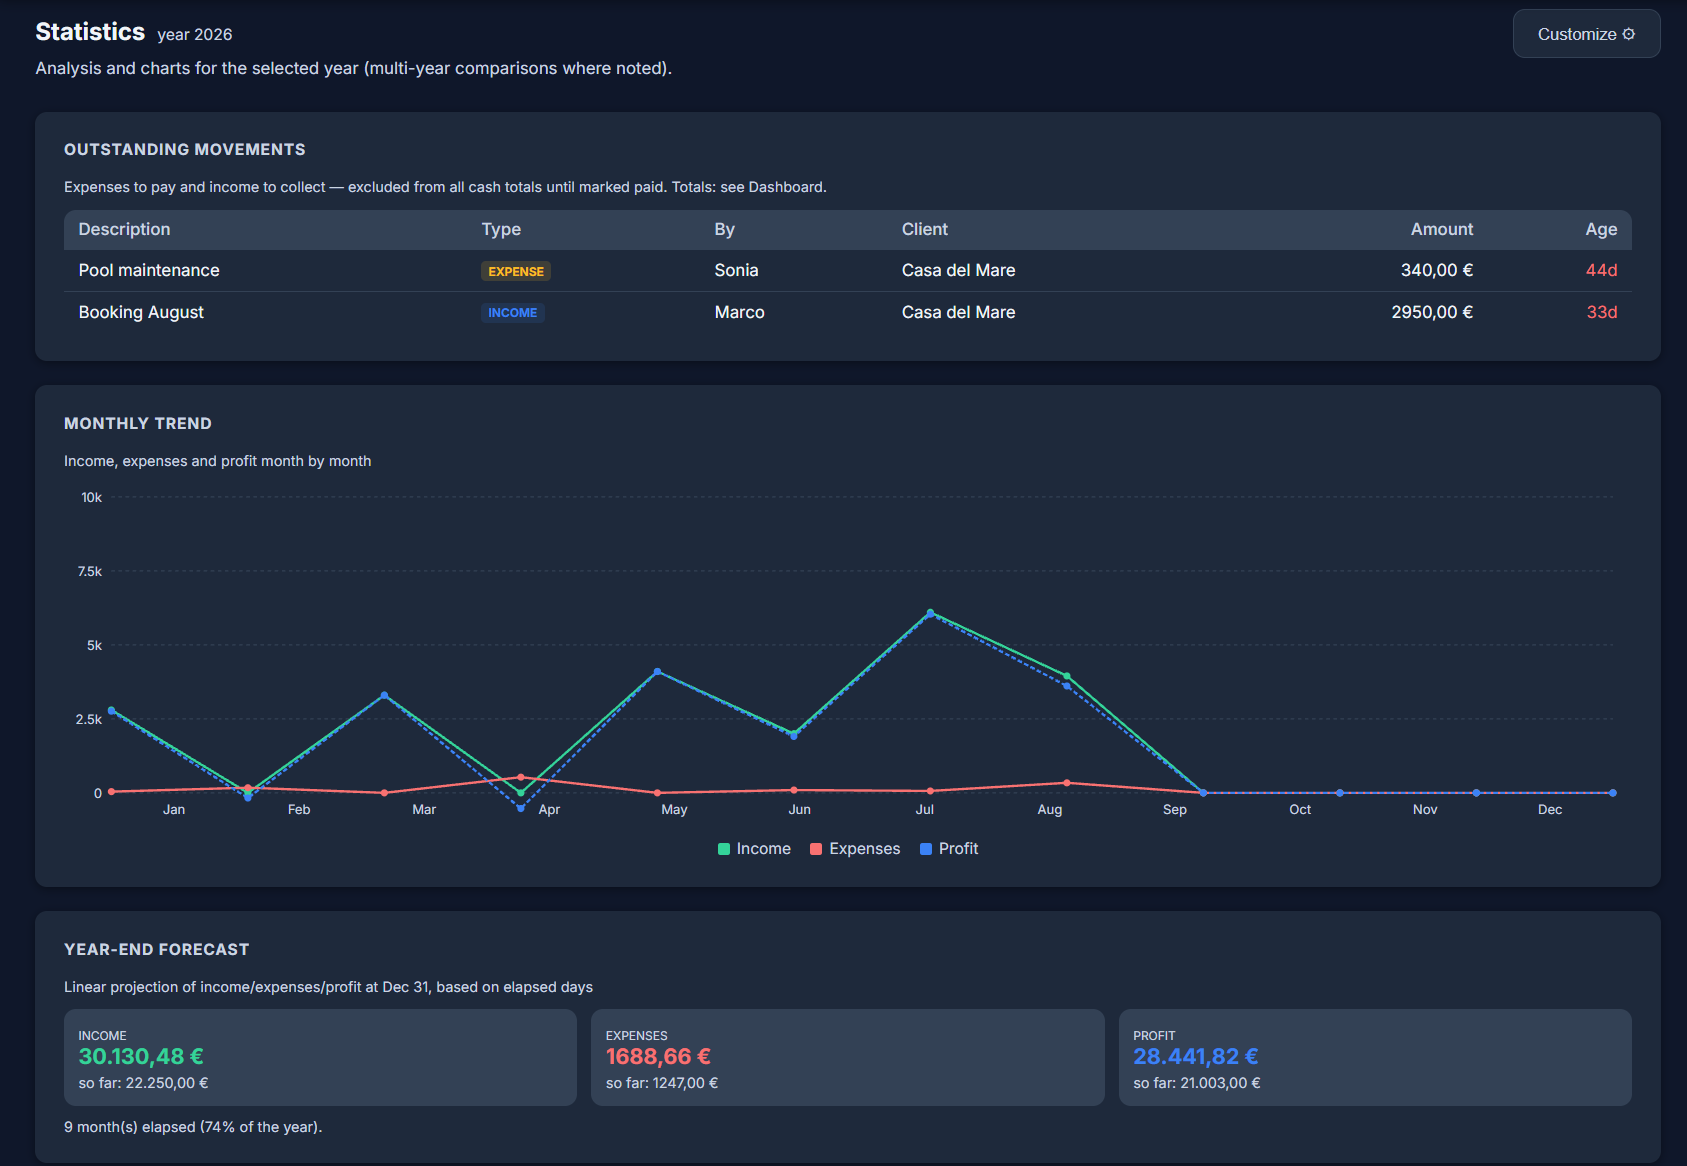The height and width of the screenshot is (1166, 1687).
Task: Select the Age column header
Action: pyautogui.click(x=1601, y=229)
